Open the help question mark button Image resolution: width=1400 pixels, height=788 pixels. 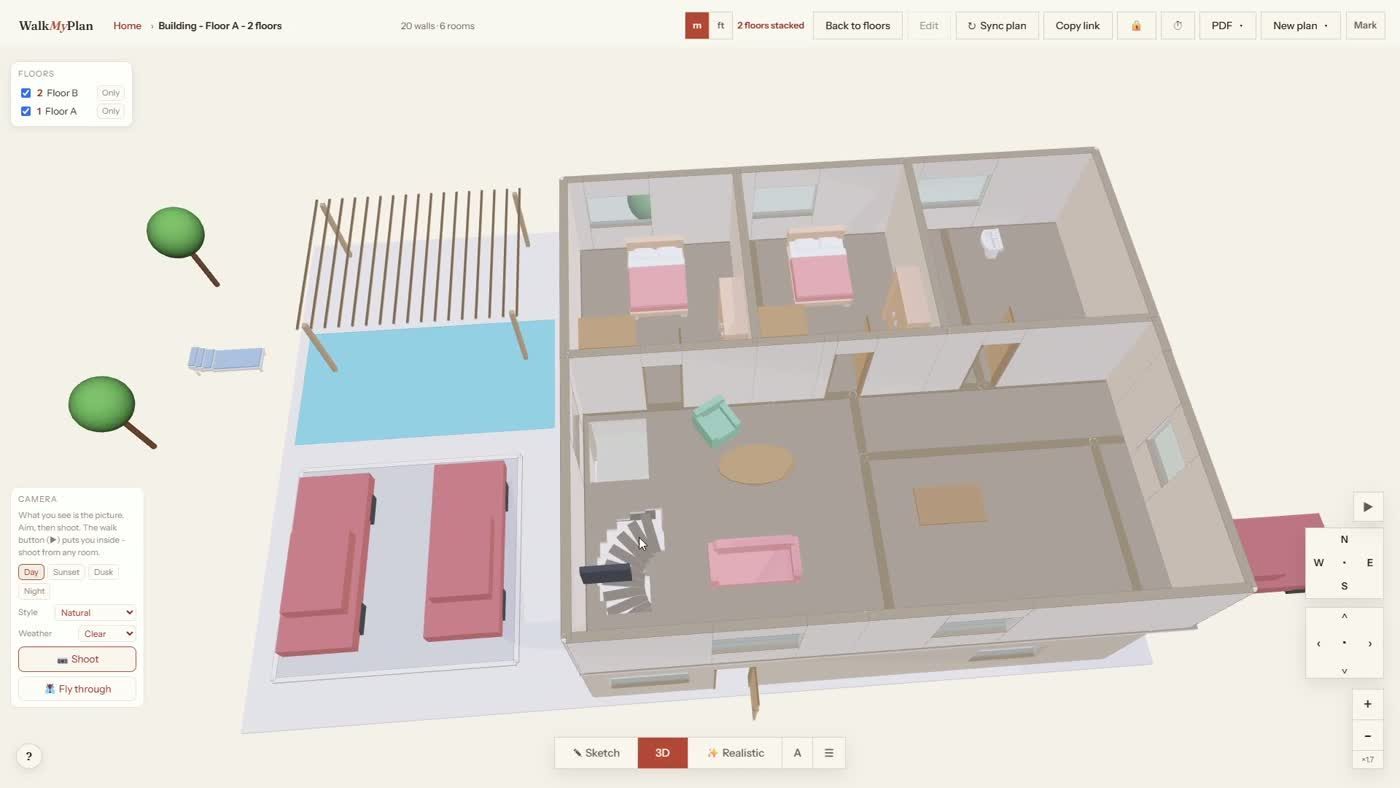click(x=29, y=756)
